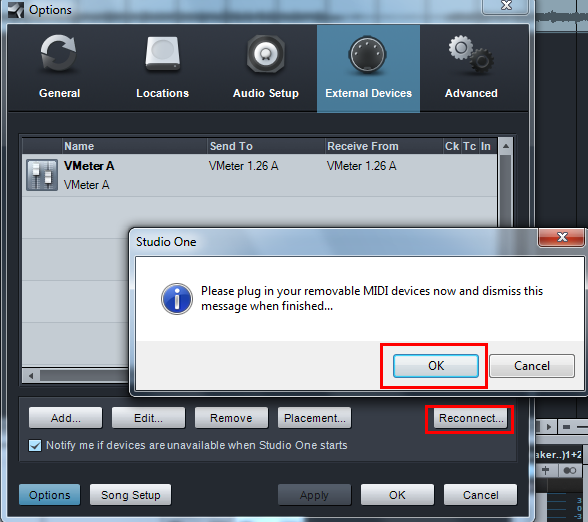588x522 pixels.
Task: Click the Add... device button
Action: point(66,418)
